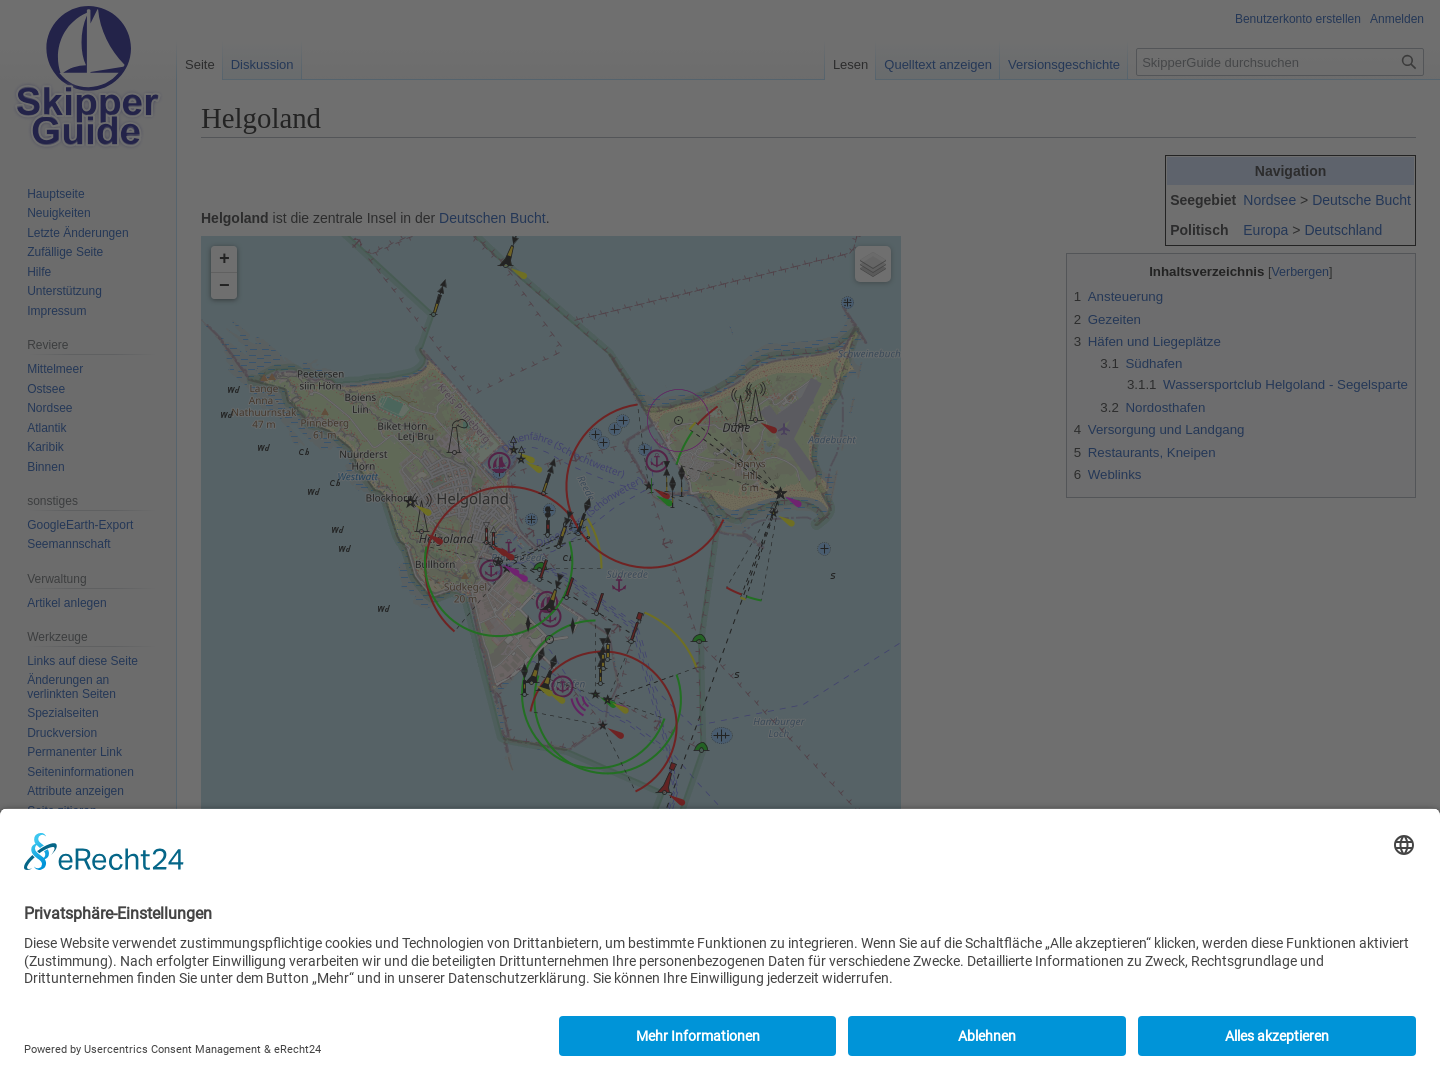
Task: Open the Mittelmeer Revier link
Action: pos(55,369)
